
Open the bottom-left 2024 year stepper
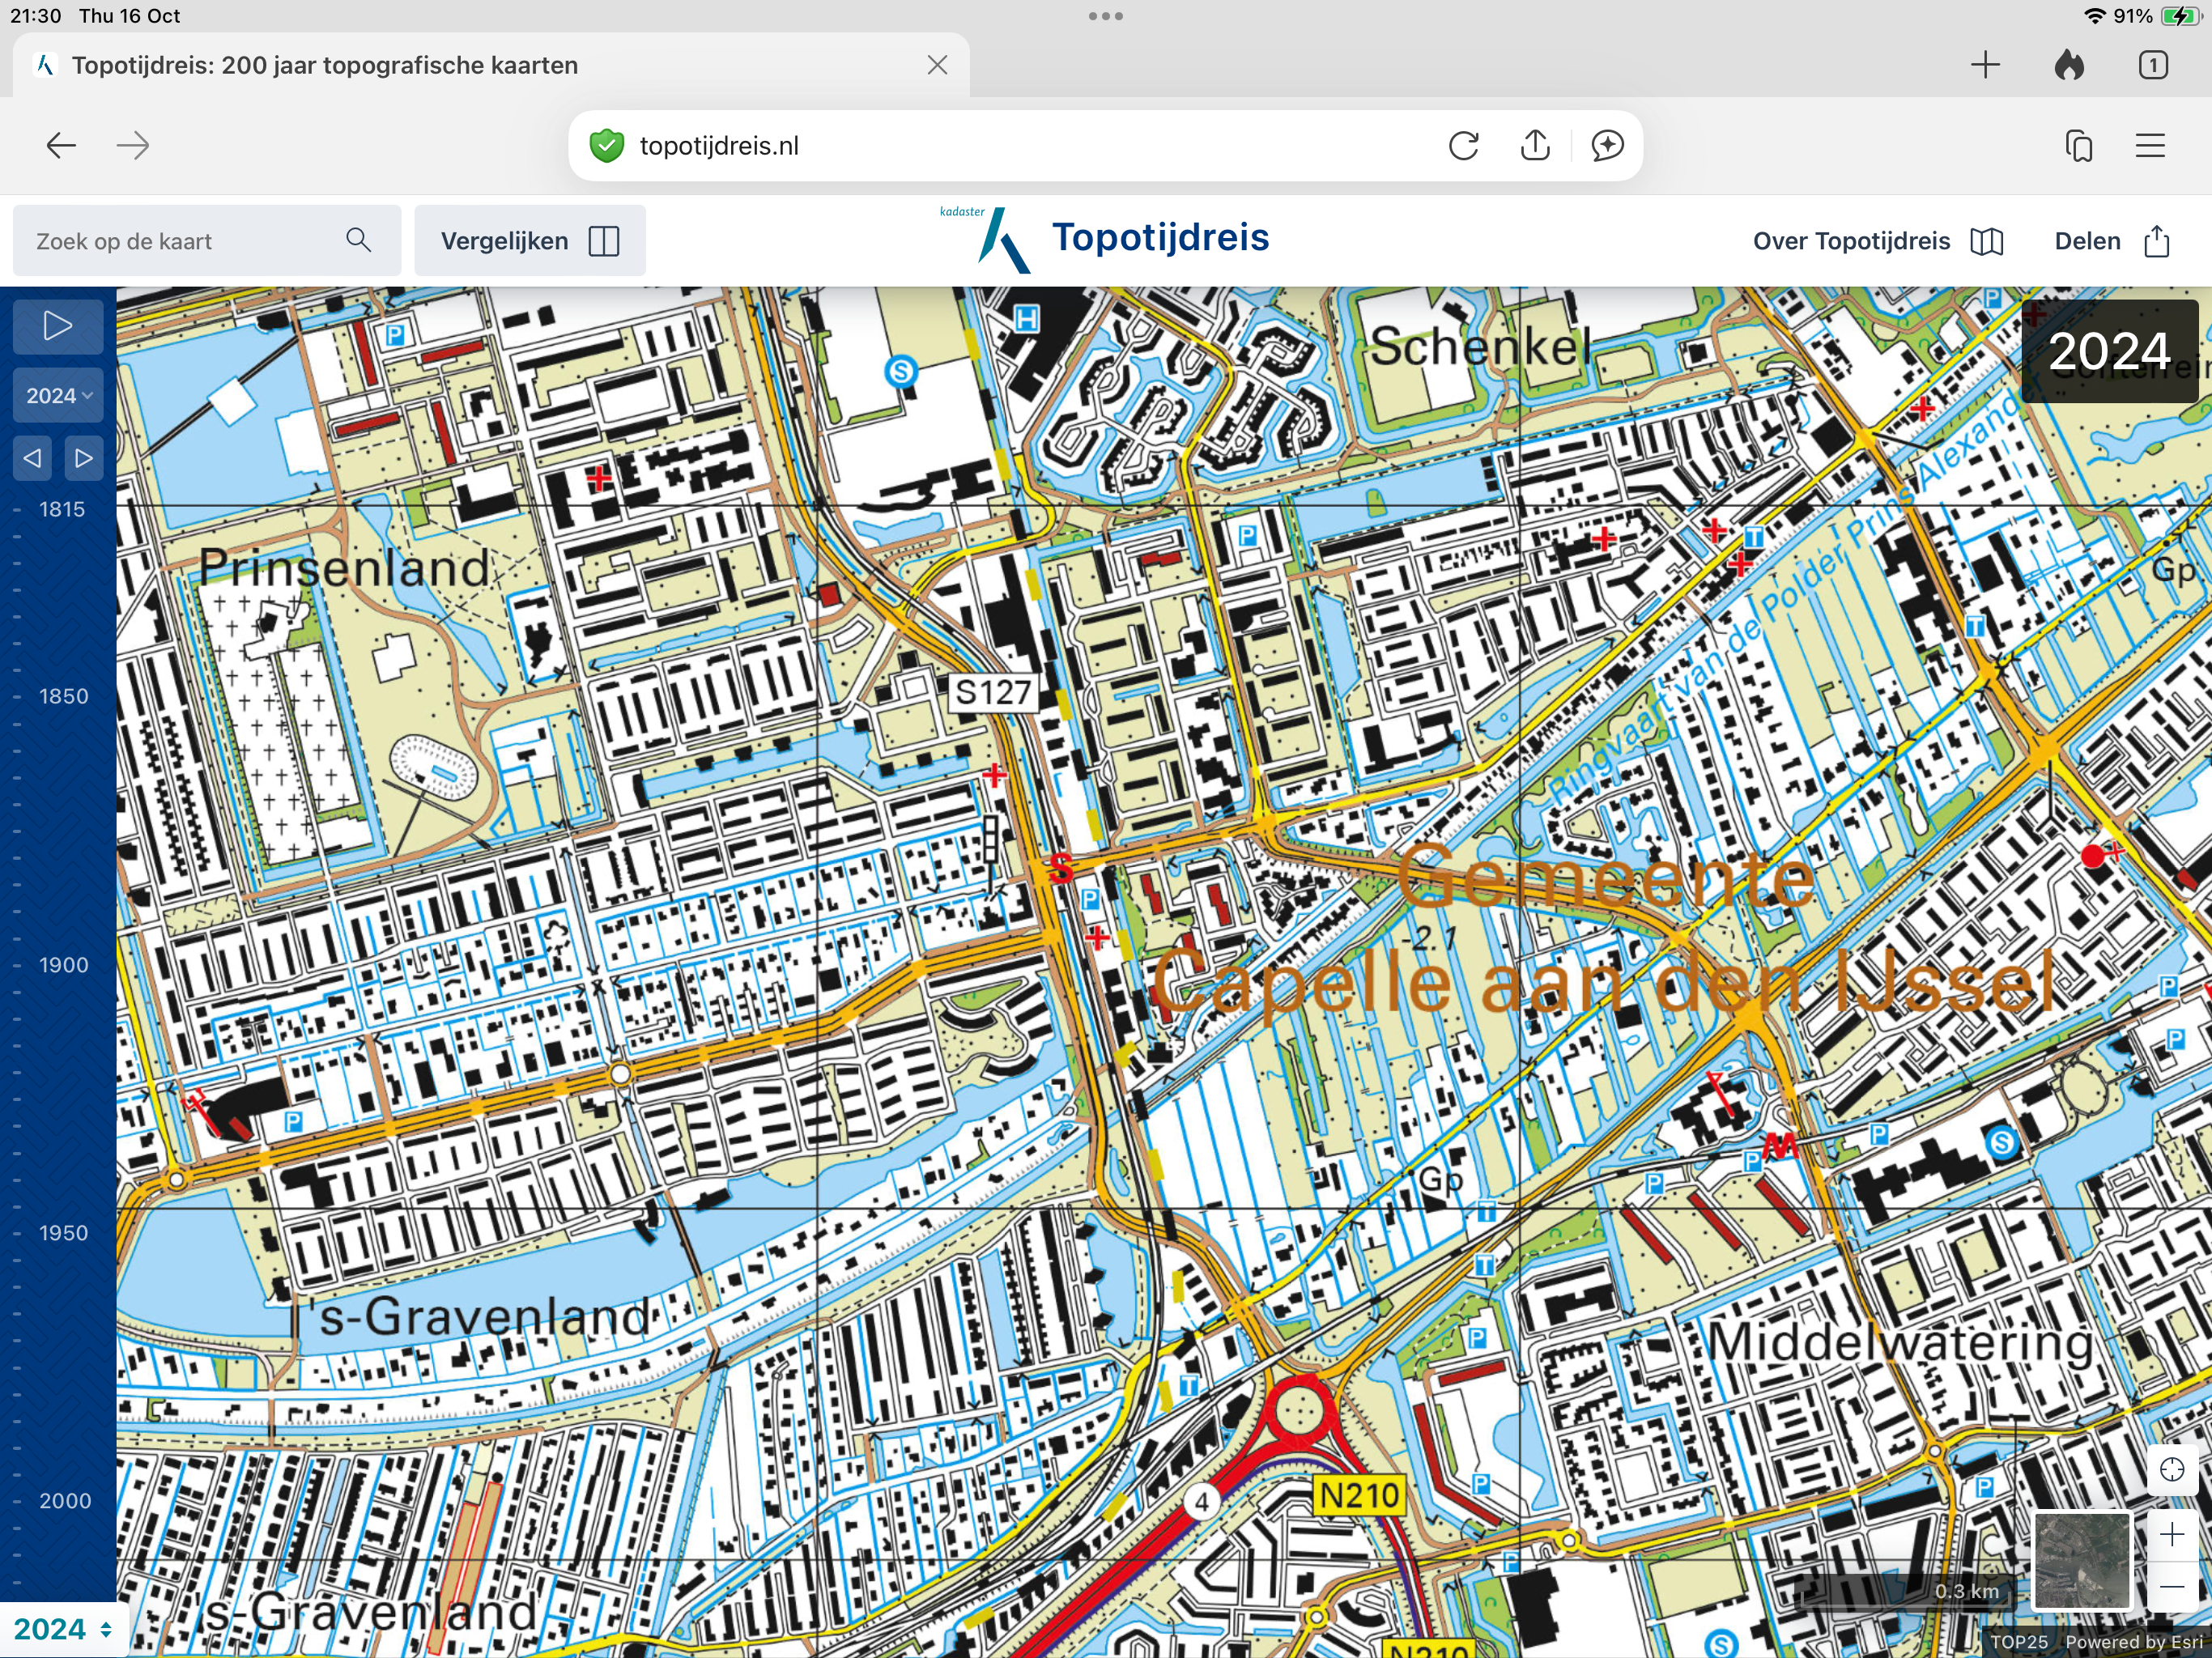tap(62, 1629)
